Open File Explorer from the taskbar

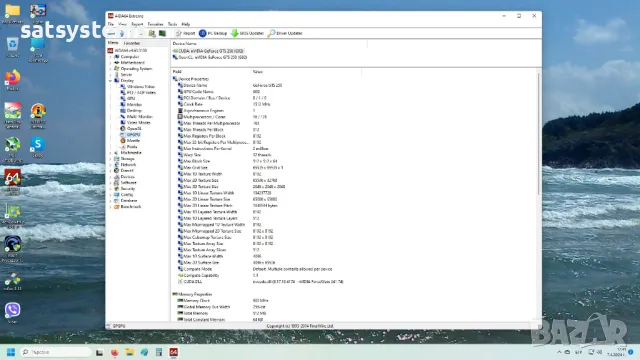[129, 352]
